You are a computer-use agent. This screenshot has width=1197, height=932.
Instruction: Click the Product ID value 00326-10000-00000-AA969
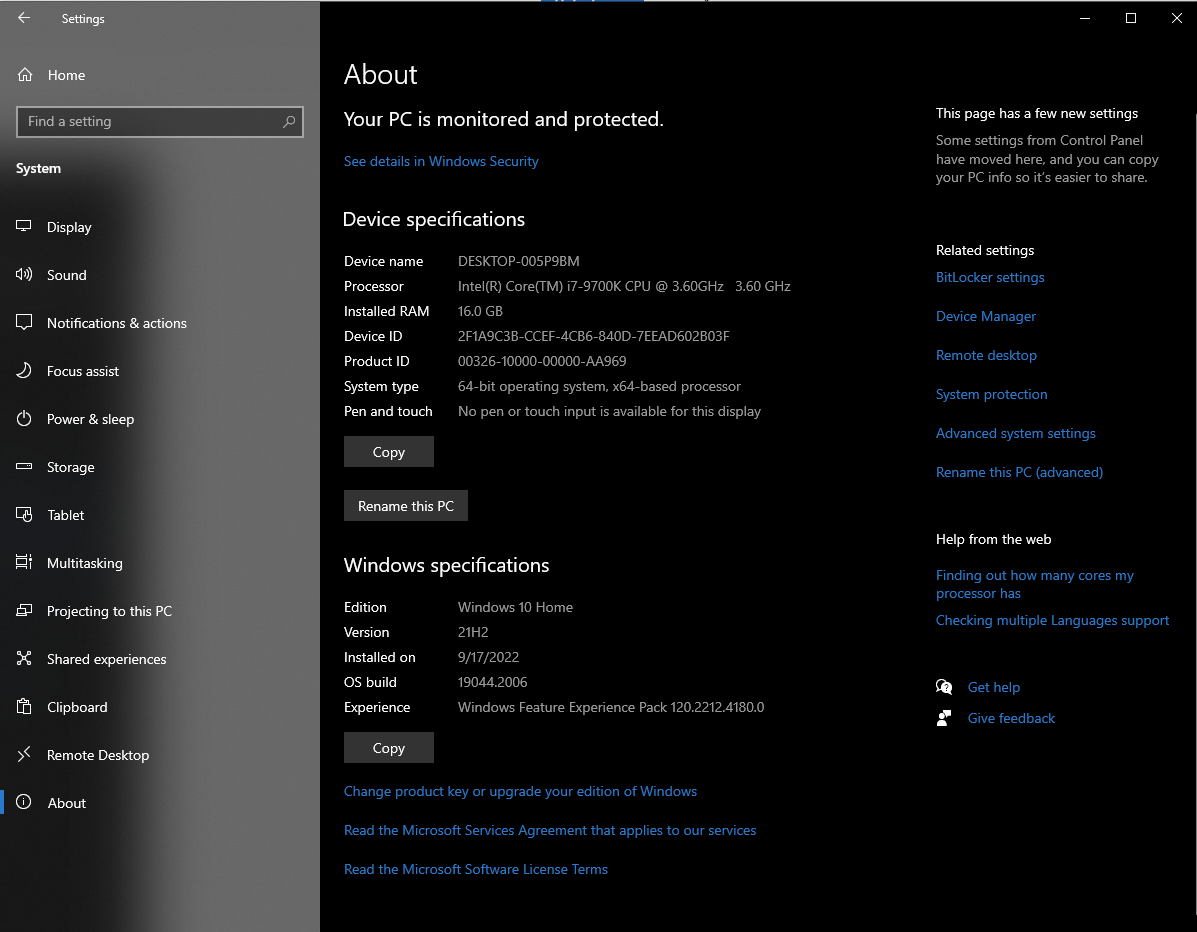pos(542,361)
